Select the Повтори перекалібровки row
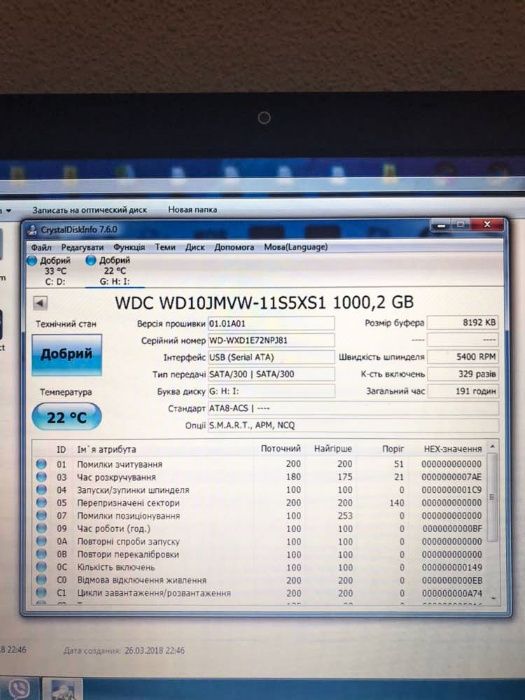 coord(259,554)
